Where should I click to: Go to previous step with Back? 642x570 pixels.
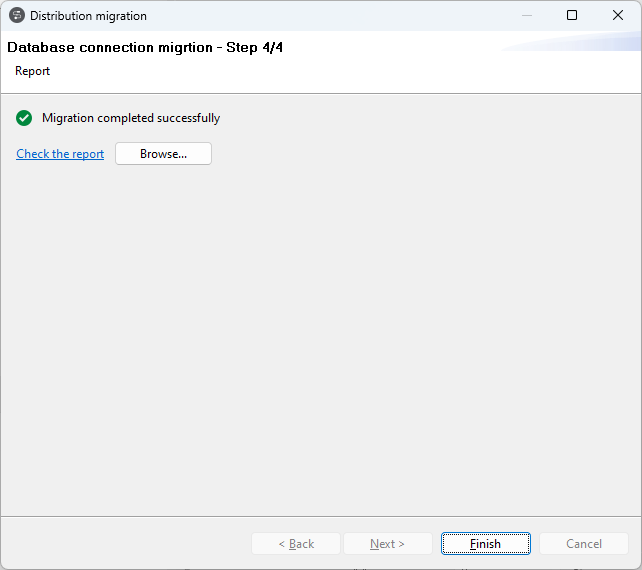[x=296, y=544]
